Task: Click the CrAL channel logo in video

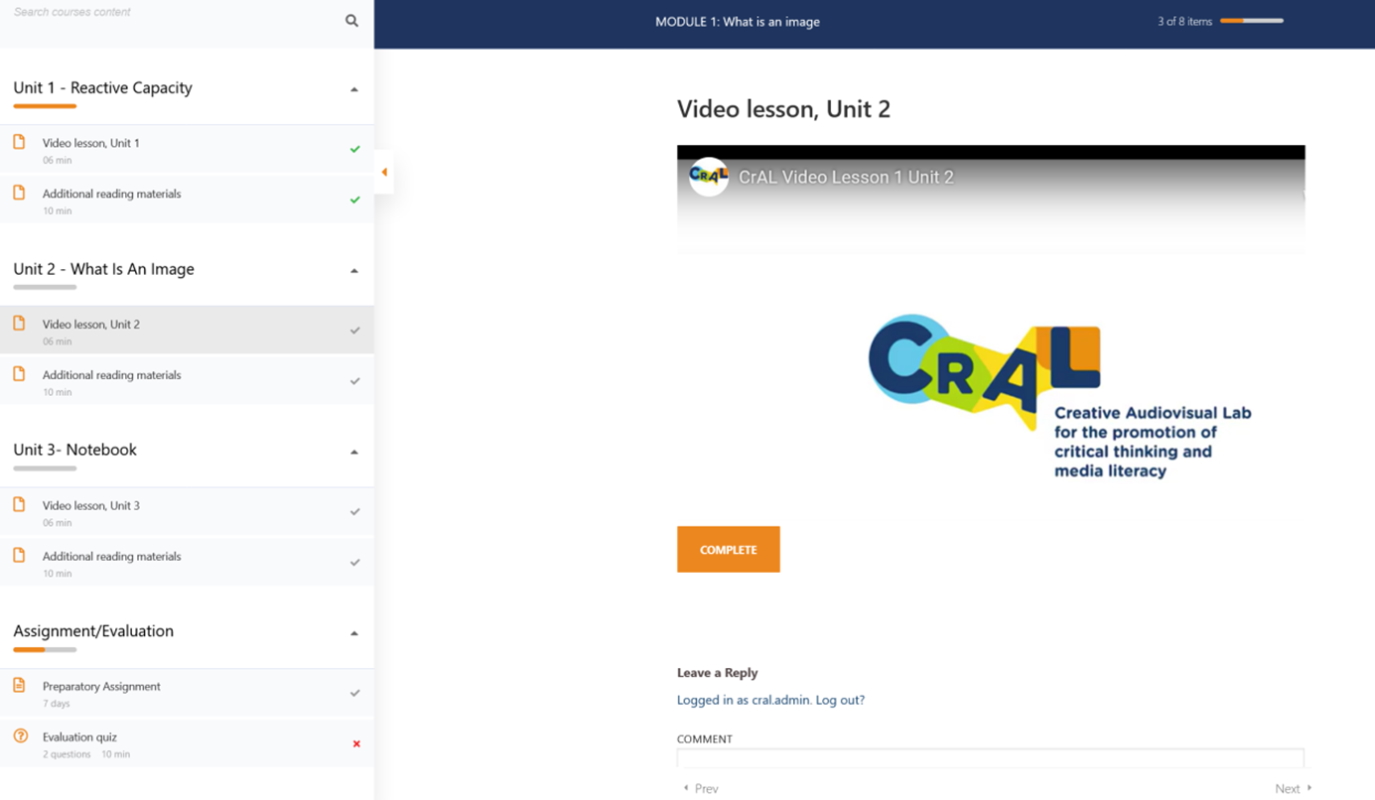Action: (708, 177)
